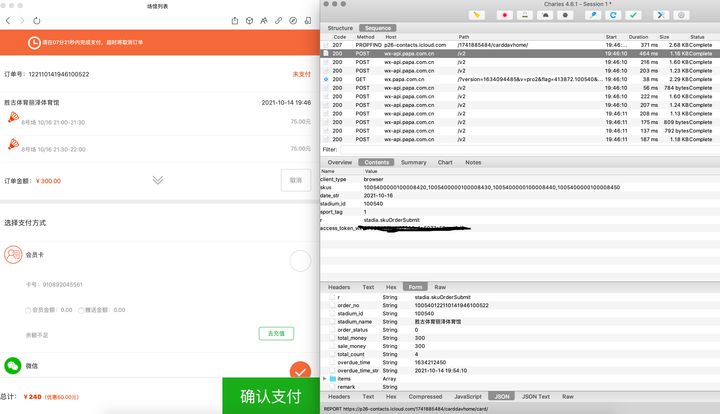Image resolution: width=720 pixels, height=414 pixels.
Task: Open the share icon in browser toolbar
Action: click(235, 21)
